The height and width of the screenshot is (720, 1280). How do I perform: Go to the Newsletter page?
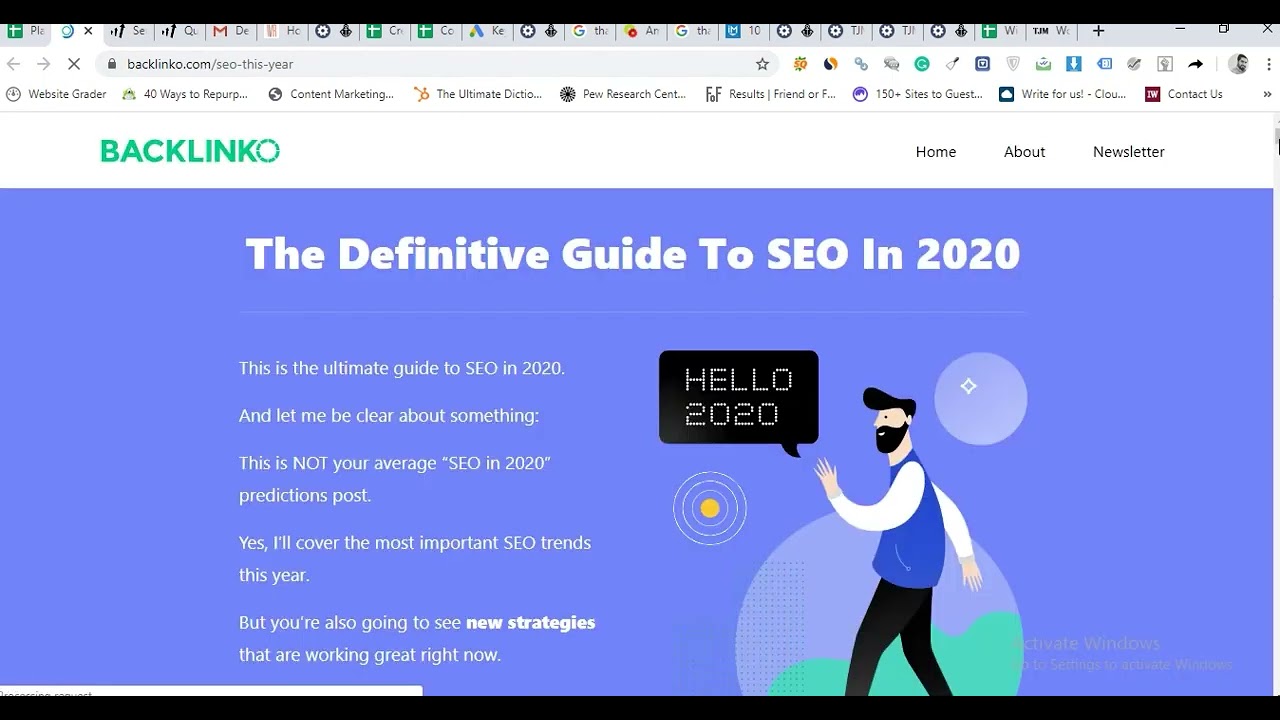(x=1128, y=152)
